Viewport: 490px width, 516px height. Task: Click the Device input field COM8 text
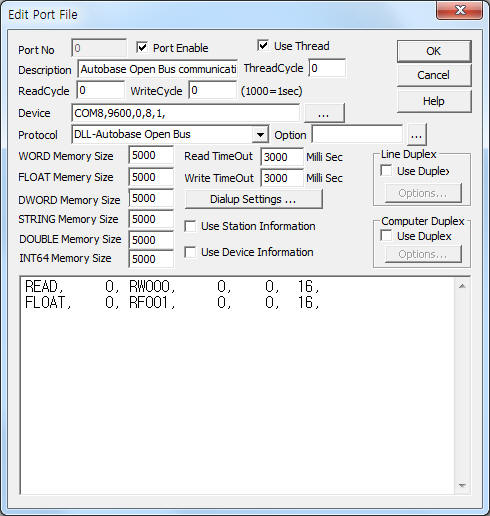tap(185, 113)
